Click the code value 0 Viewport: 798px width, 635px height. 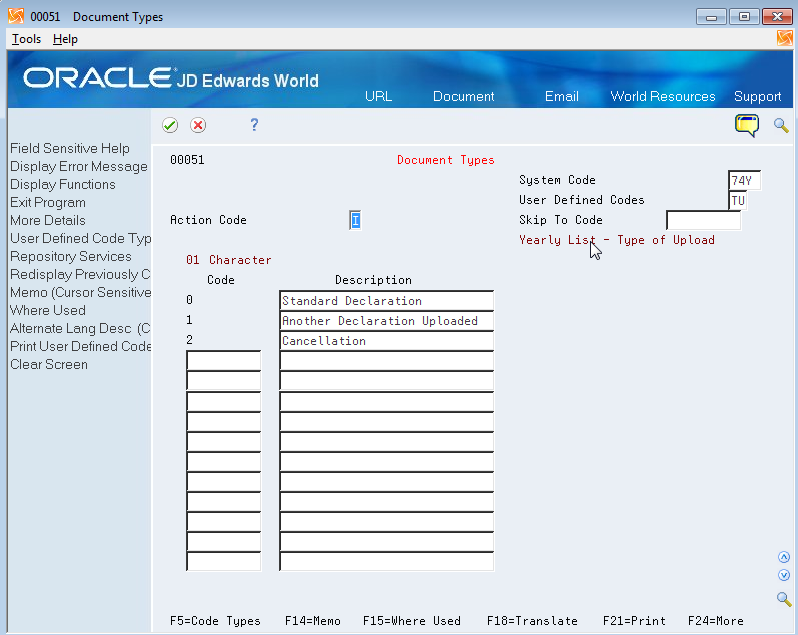tap(189, 300)
